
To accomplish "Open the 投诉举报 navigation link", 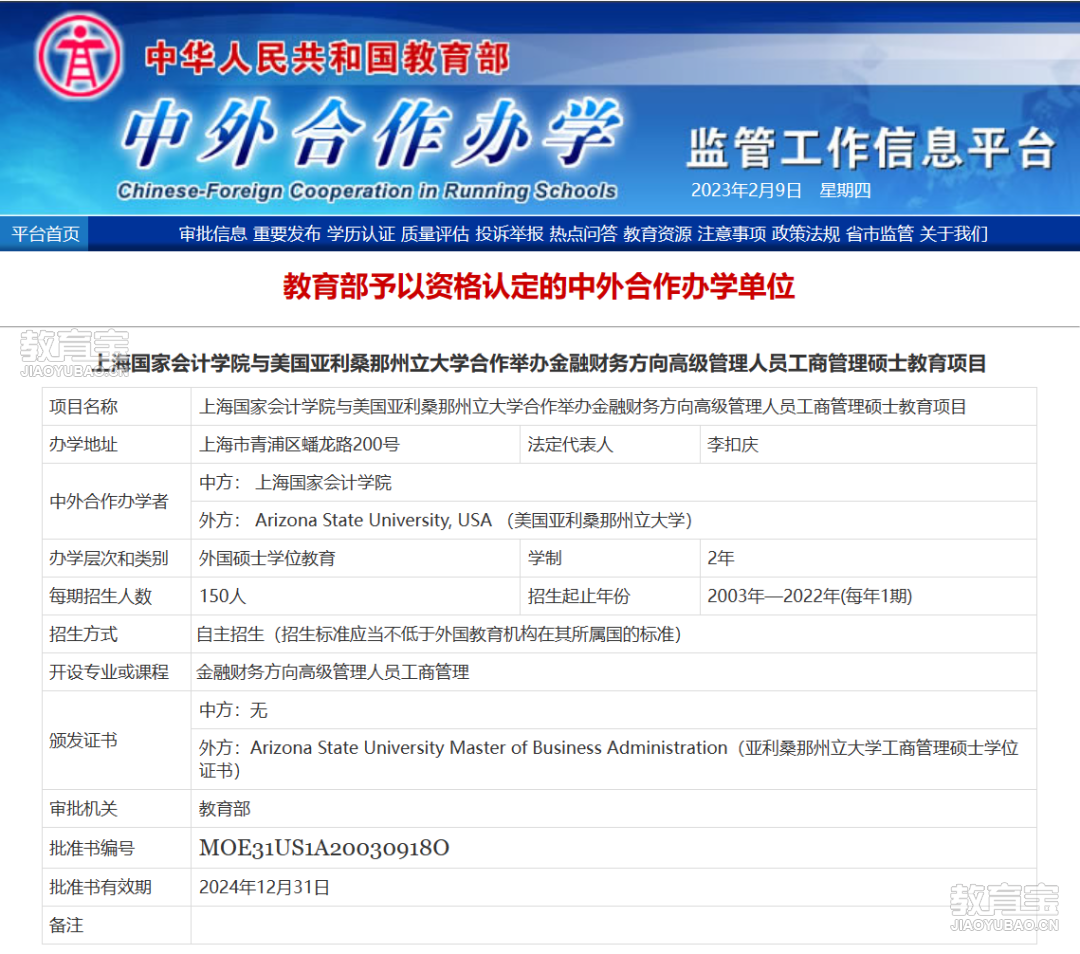I will pyautogui.click(x=509, y=234).
